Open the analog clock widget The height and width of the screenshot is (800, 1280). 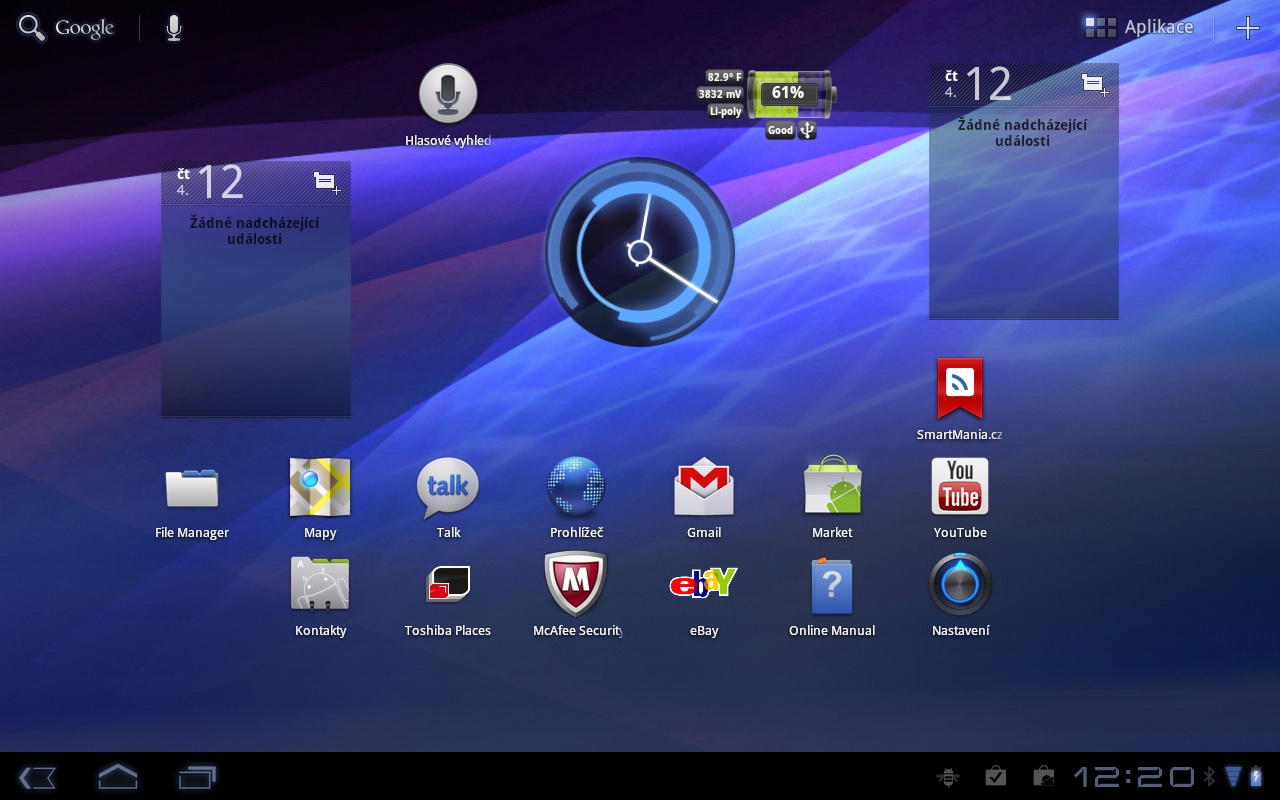tap(640, 252)
